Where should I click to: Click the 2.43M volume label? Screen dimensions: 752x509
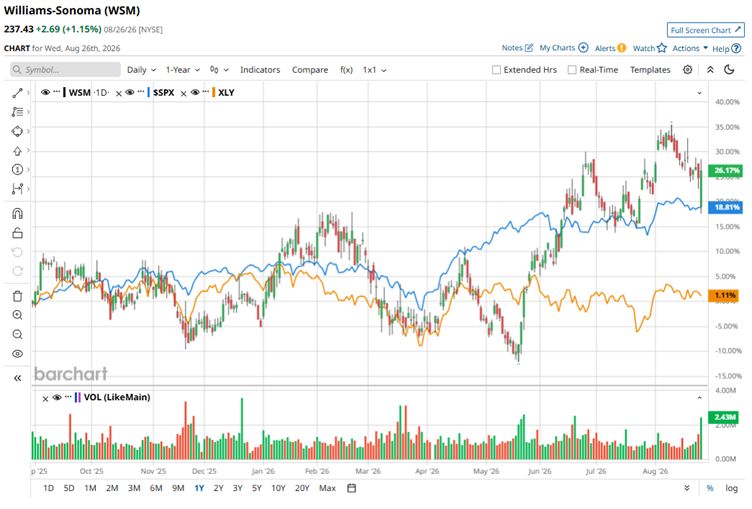pos(725,417)
